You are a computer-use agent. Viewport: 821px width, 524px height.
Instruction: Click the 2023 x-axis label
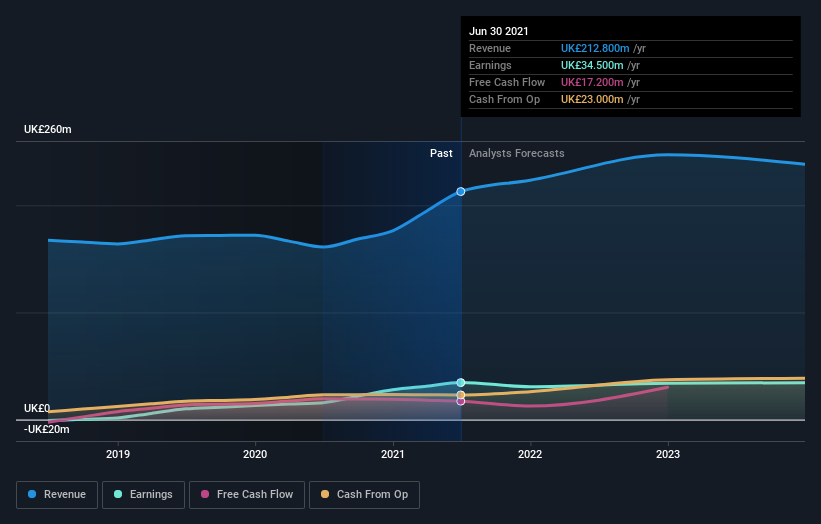[x=668, y=454]
